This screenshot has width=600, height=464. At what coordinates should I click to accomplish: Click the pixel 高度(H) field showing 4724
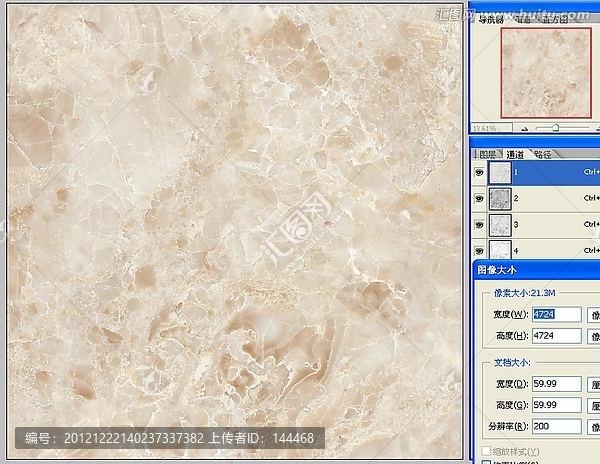click(557, 336)
